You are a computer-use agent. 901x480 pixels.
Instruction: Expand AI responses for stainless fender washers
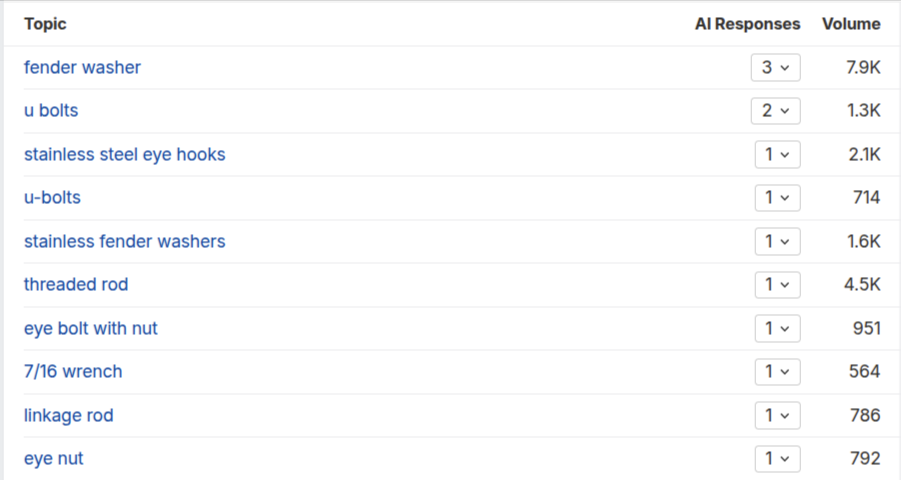tap(777, 242)
